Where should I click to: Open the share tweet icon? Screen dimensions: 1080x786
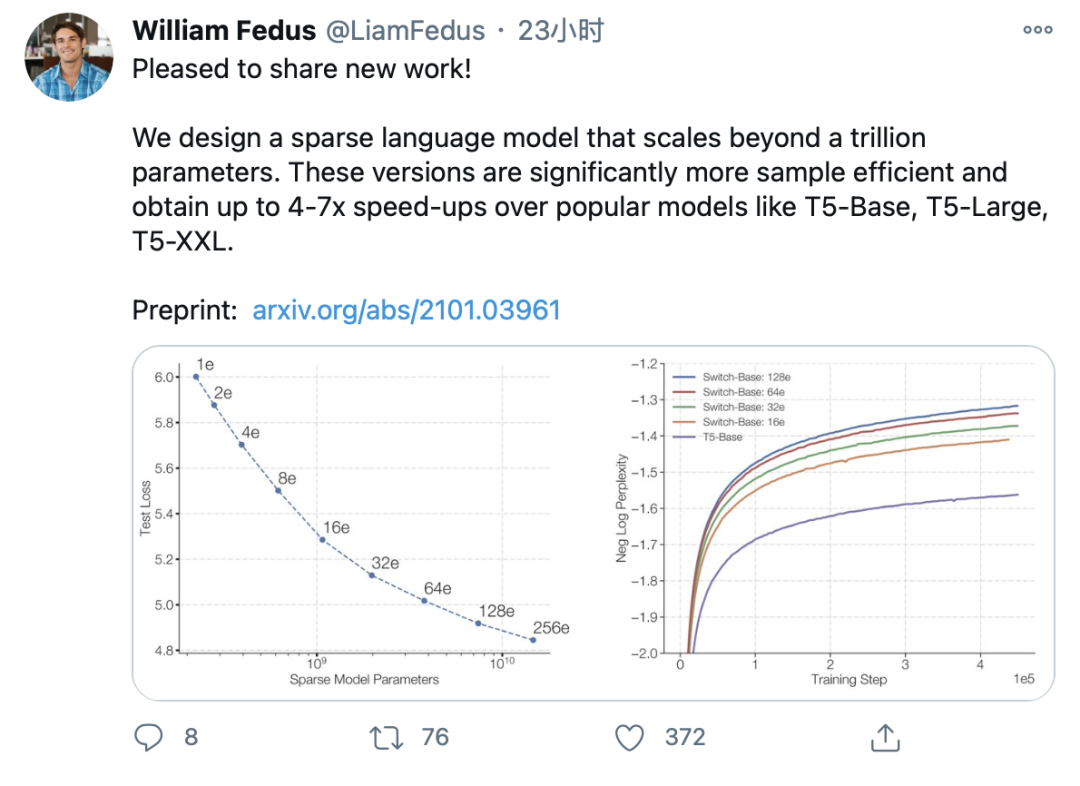pyautogui.click(x=885, y=737)
